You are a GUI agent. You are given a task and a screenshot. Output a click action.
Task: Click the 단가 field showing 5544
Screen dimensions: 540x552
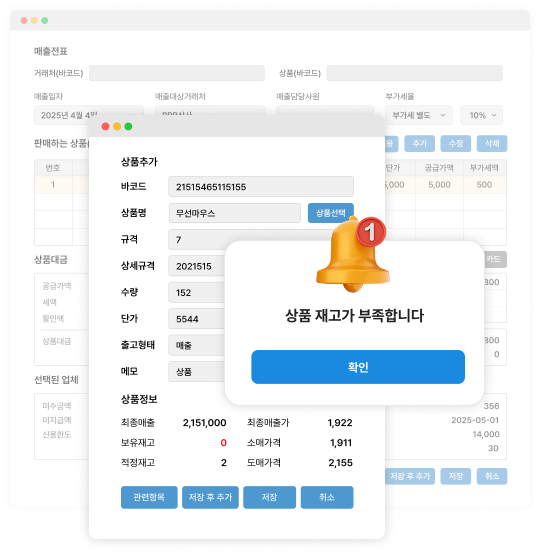pyautogui.click(x=196, y=319)
